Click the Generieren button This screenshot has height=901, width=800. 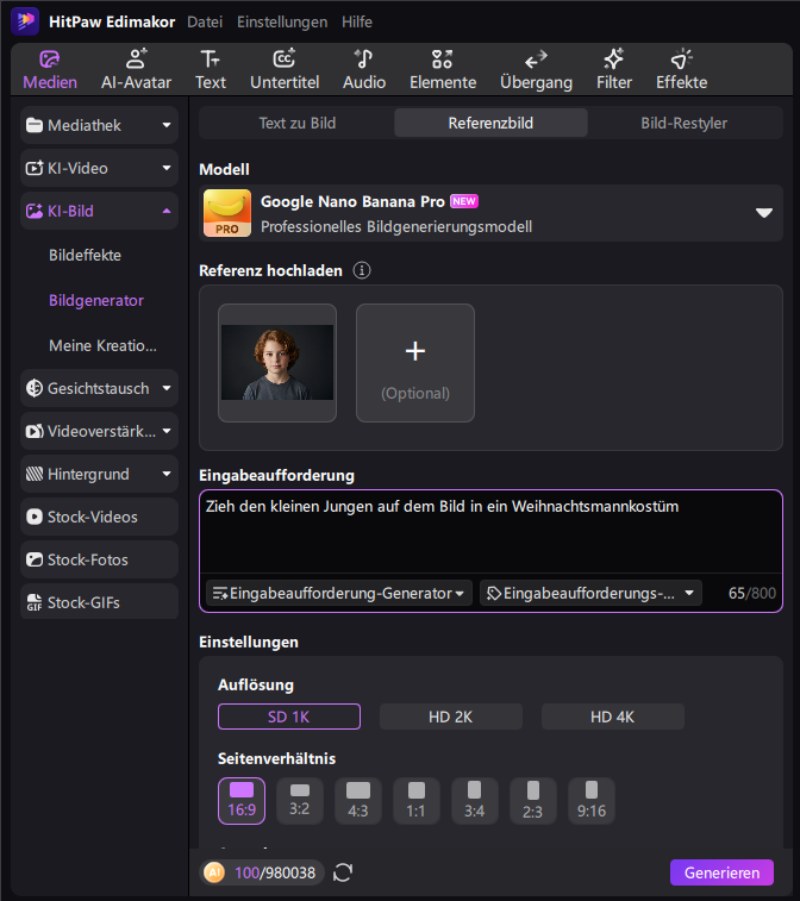pos(721,873)
